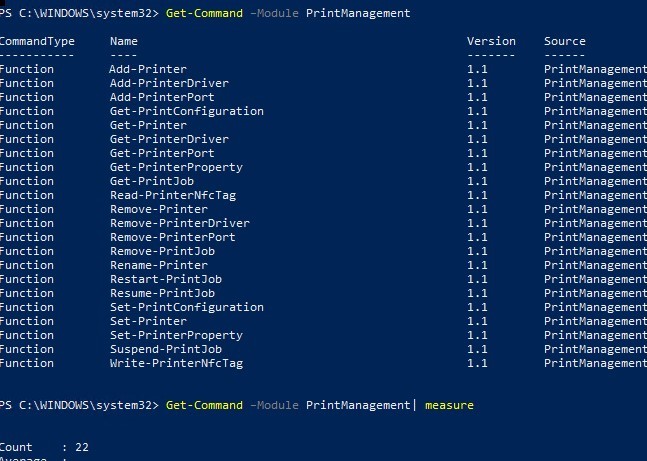Select the Restart-PrintJob function name
The height and width of the screenshot is (461, 647).
coord(161,279)
